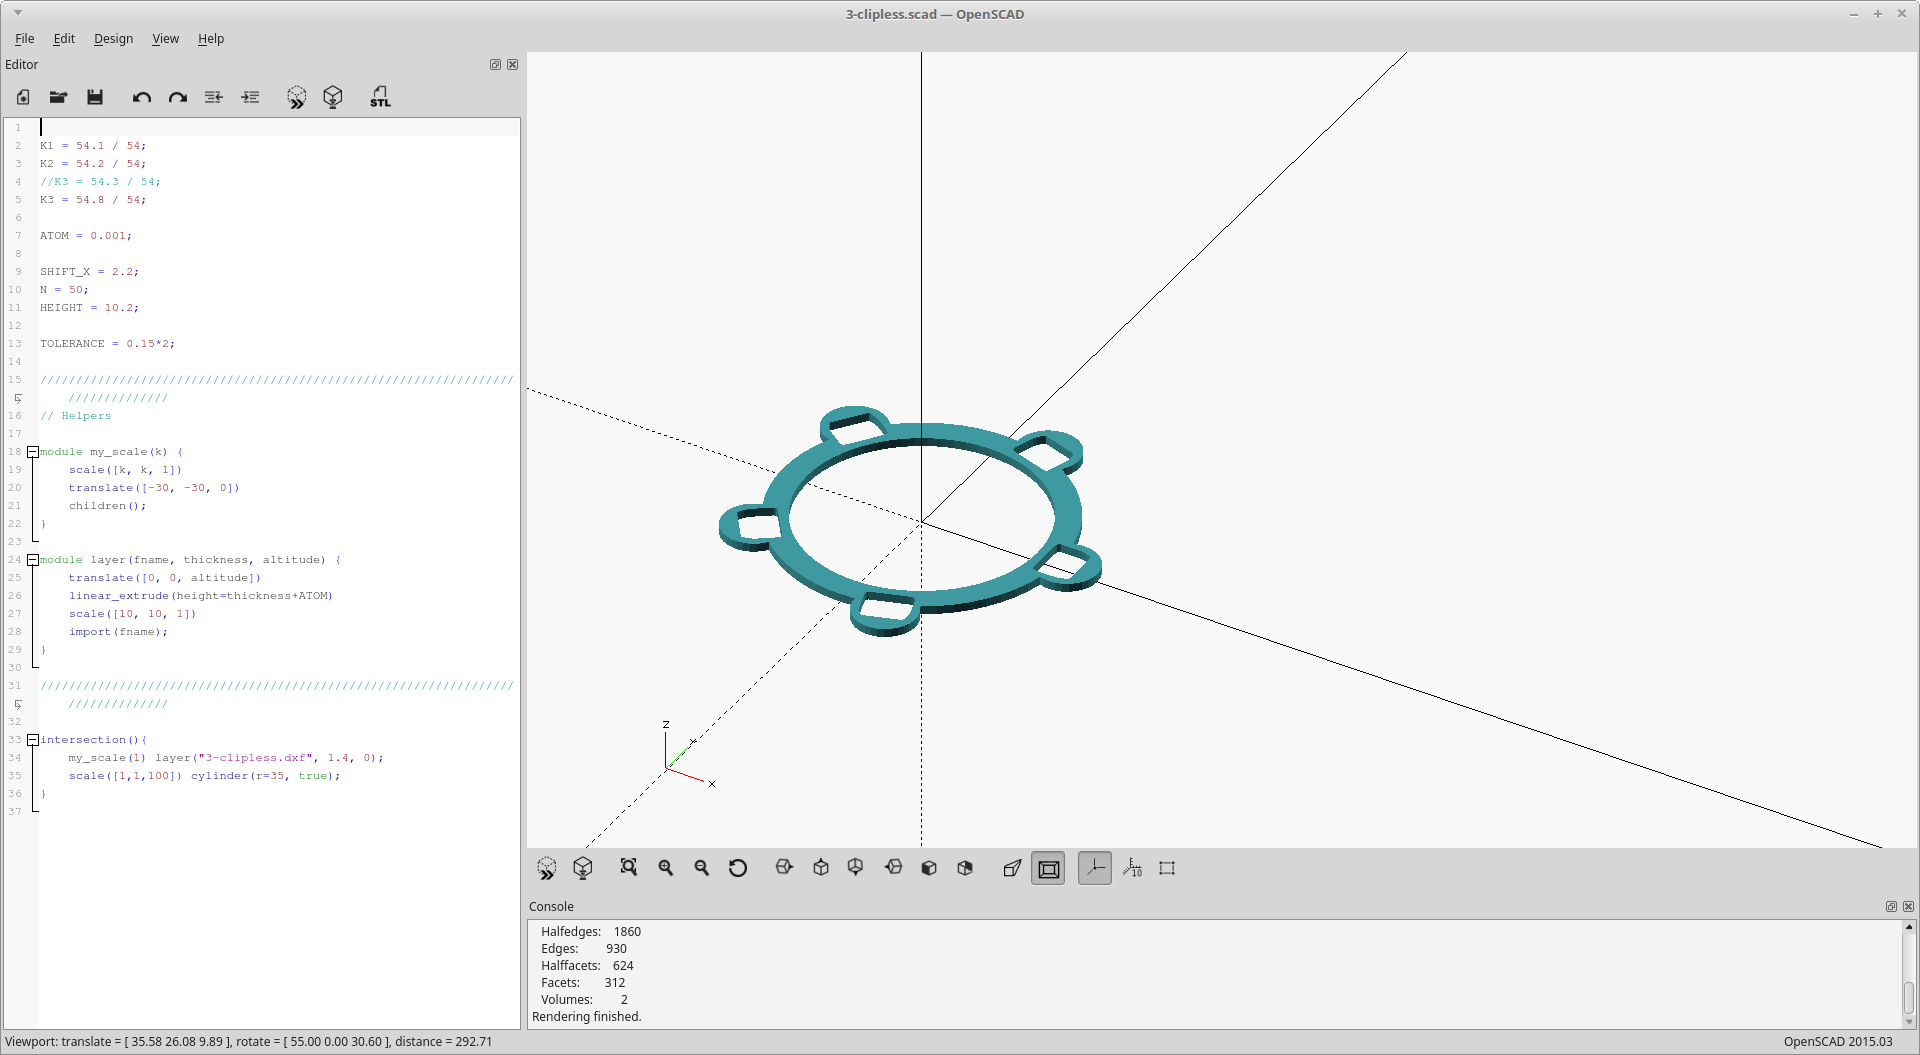Switch to the right side view
Image resolution: width=1920 pixels, height=1055 pixels.
tap(785, 868)
